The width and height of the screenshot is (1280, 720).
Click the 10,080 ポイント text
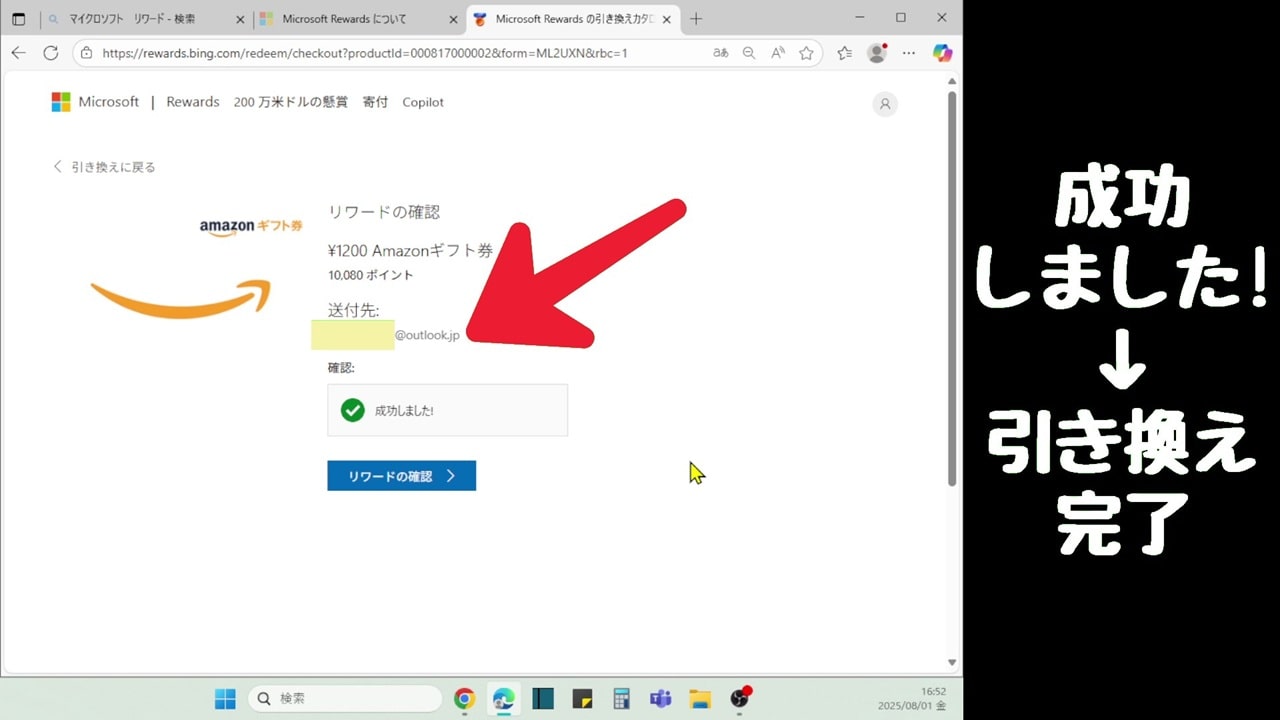[x=370, y=275]
